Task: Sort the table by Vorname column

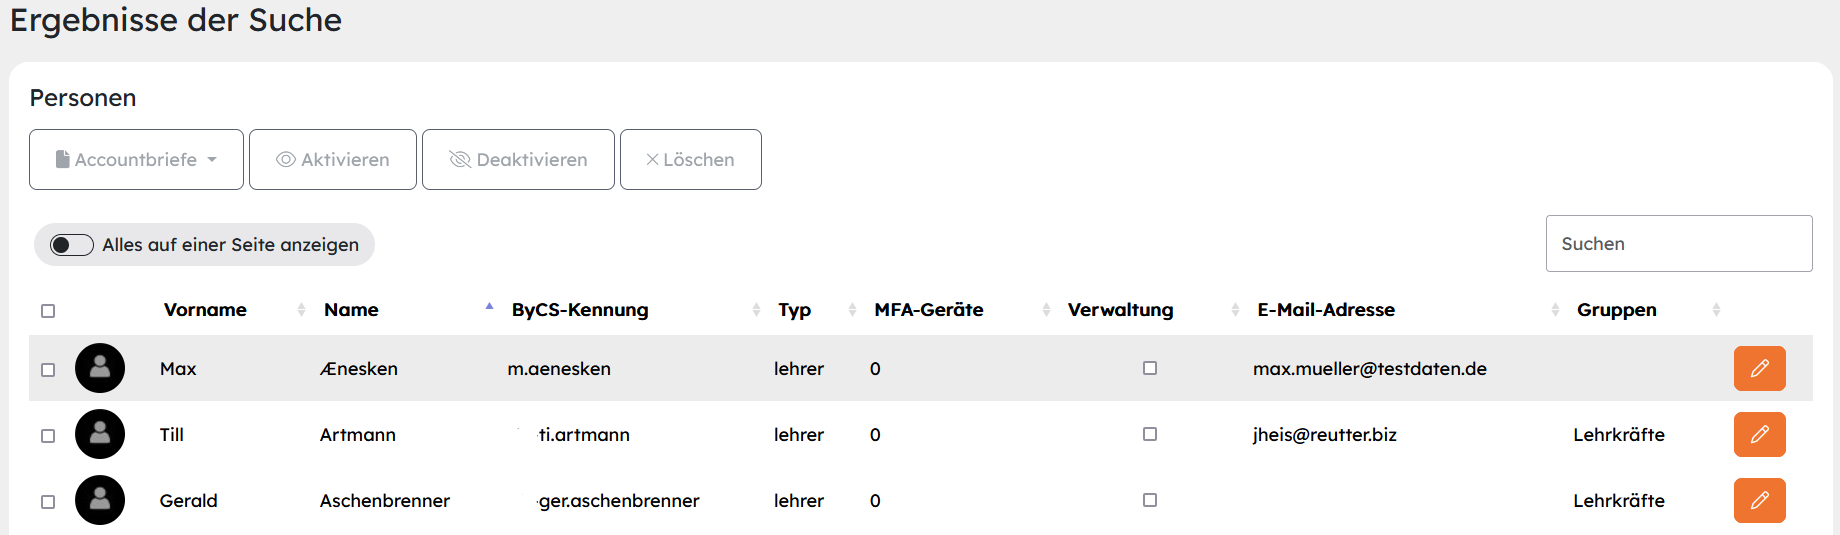Action: (205, 310)
